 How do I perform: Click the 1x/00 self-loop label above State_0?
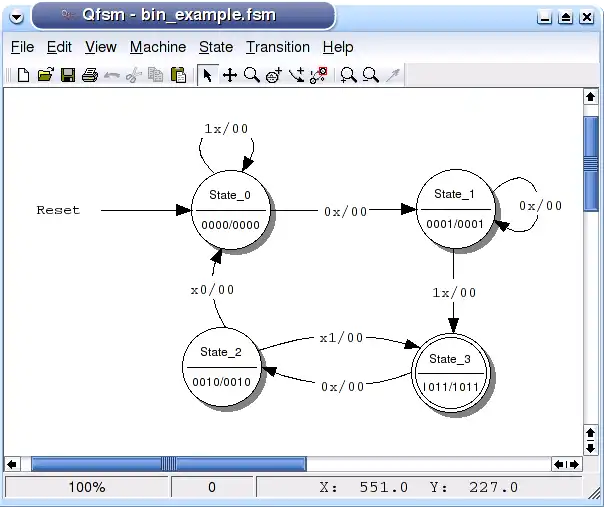[x=226, y=129]
